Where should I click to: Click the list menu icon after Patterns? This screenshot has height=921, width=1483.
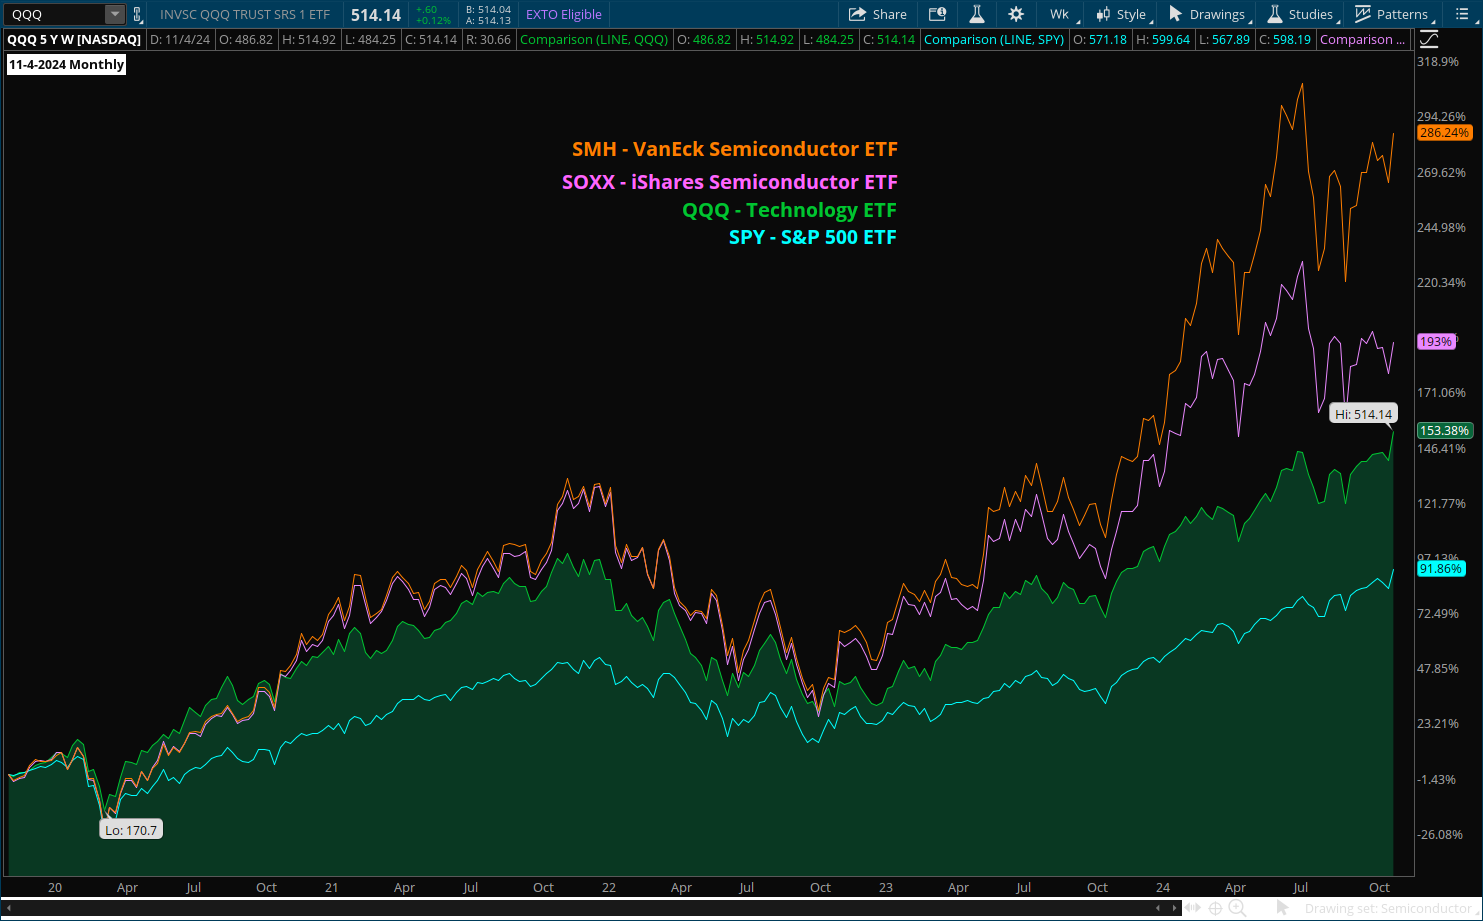click(1463, 14)
